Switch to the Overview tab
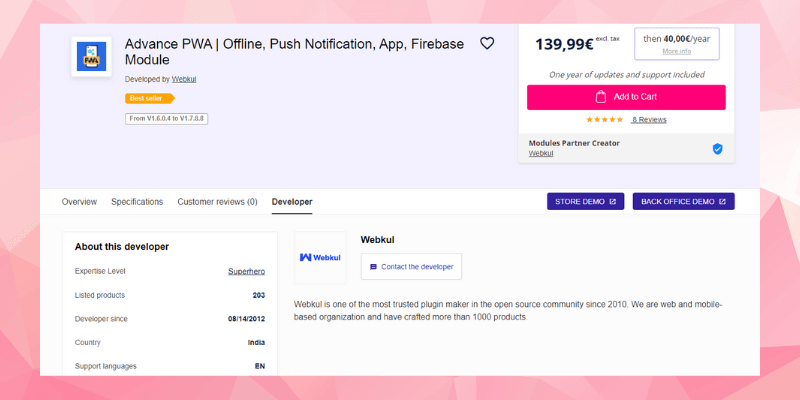Screen dimensions: 800x400 pos(79,202)
